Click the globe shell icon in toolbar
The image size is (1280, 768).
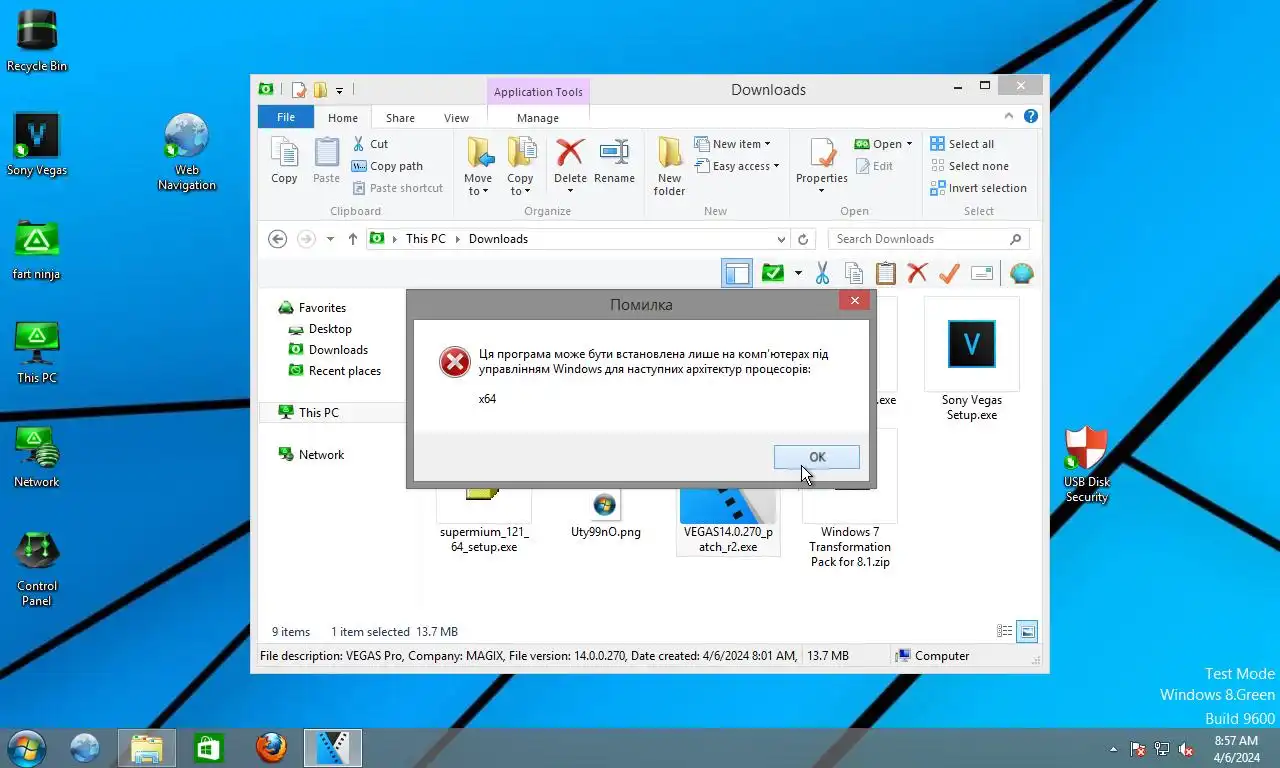point(1021,273)
